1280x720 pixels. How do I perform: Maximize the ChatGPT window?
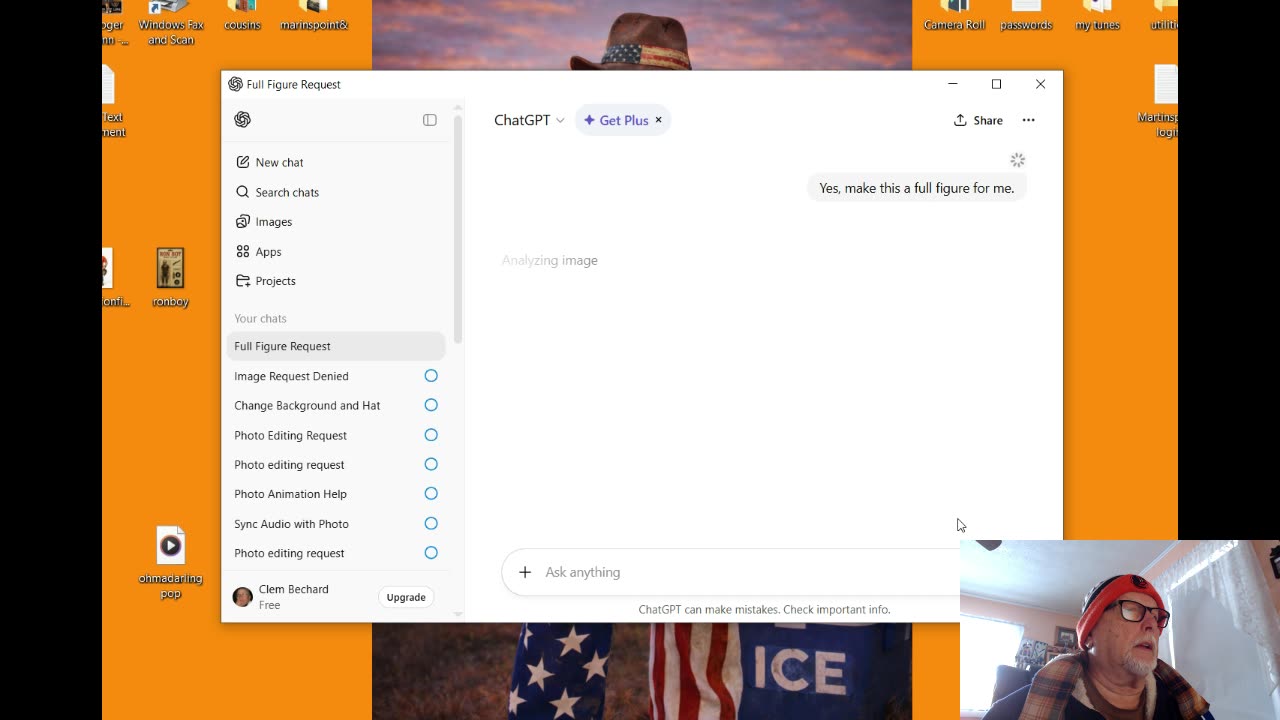[x=996, y=84]
